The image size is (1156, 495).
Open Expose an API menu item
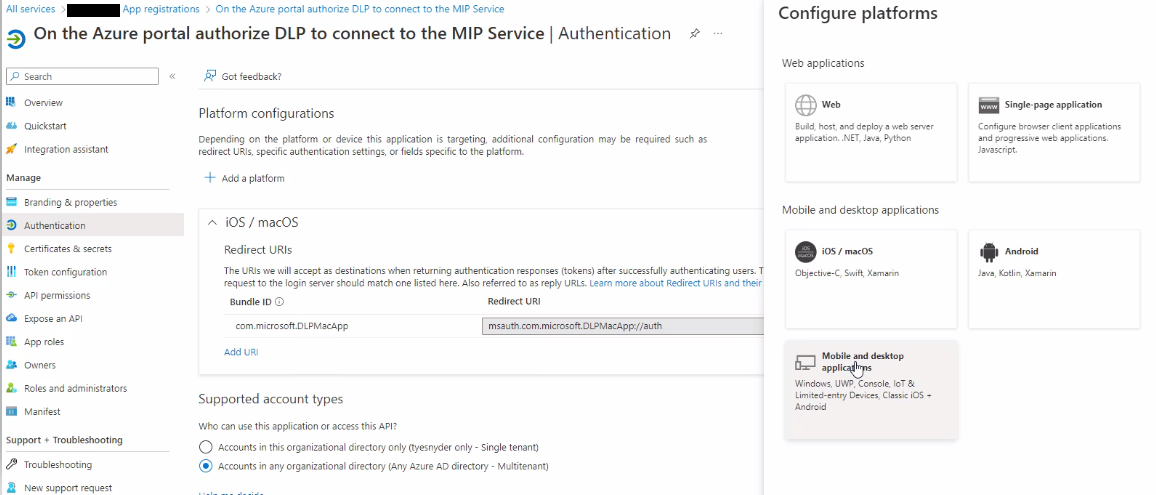click(x=53, y=319)
